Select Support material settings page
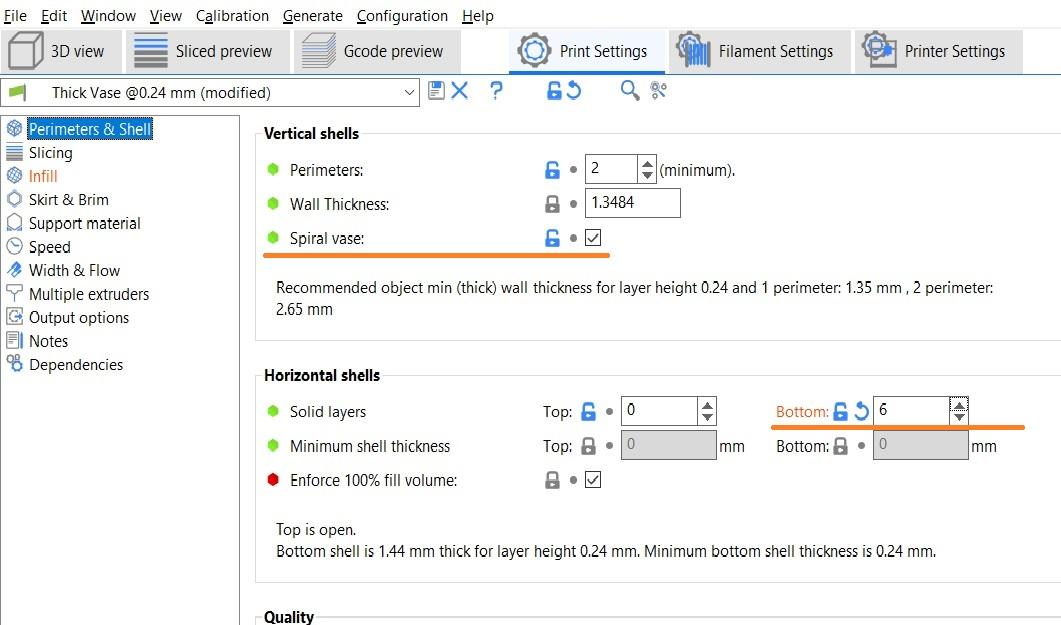The height and width of the screenshot is (625, 1061). tap(84, 223)
